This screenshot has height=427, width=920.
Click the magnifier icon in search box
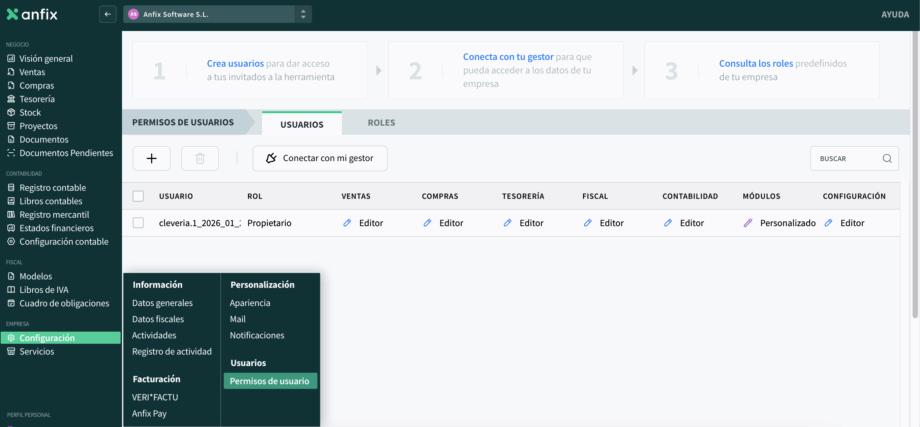(887, 158)
